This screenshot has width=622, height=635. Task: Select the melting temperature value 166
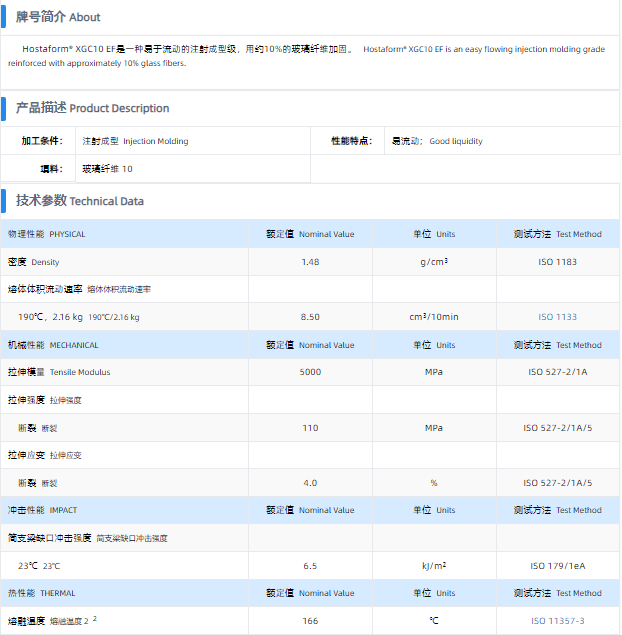tap(310, 621)
